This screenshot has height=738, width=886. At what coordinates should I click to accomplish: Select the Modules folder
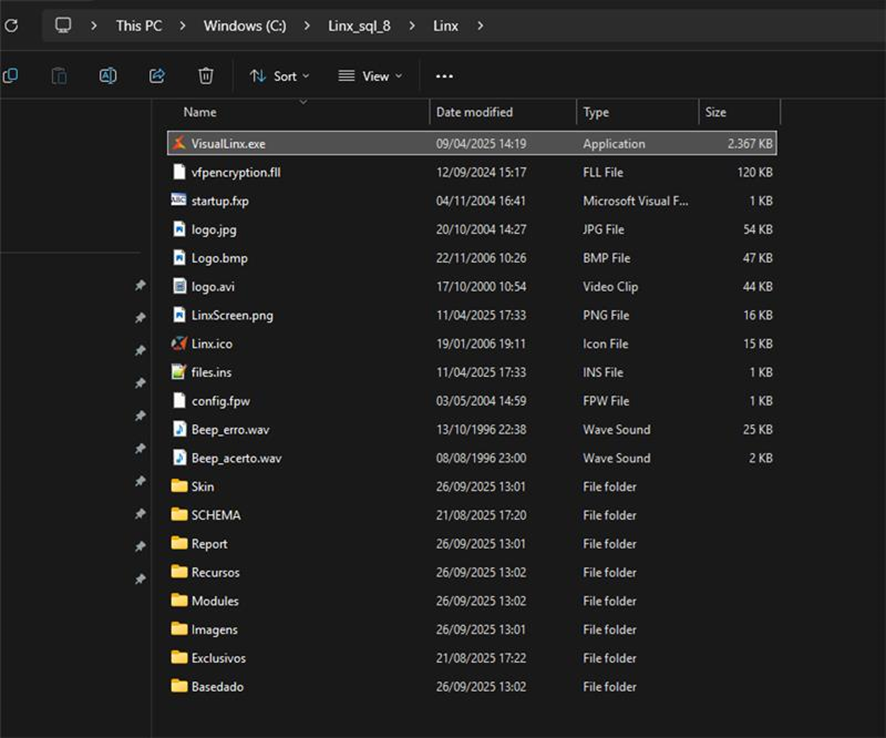click(214, 601)
